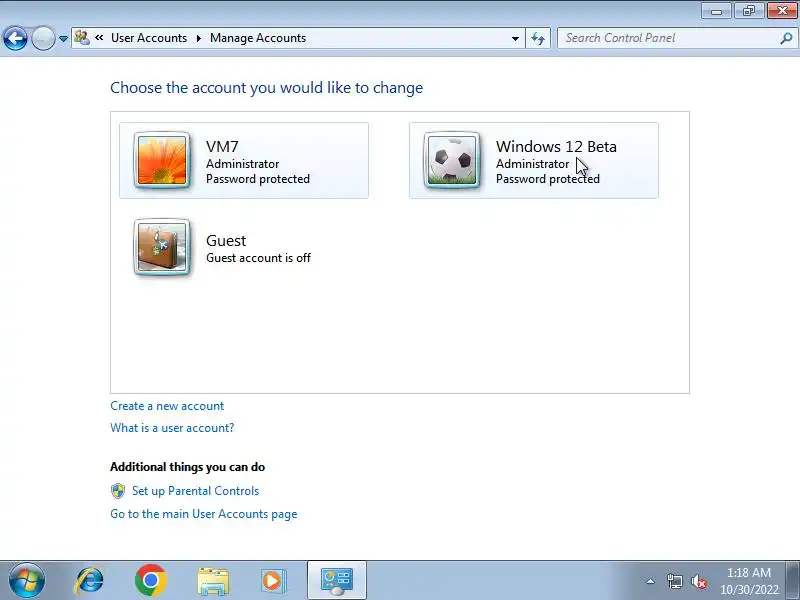The width and height of the screenshot is (800, 600).
Task: Launch Google Chrome from taskbar
Action: [151, 581]
